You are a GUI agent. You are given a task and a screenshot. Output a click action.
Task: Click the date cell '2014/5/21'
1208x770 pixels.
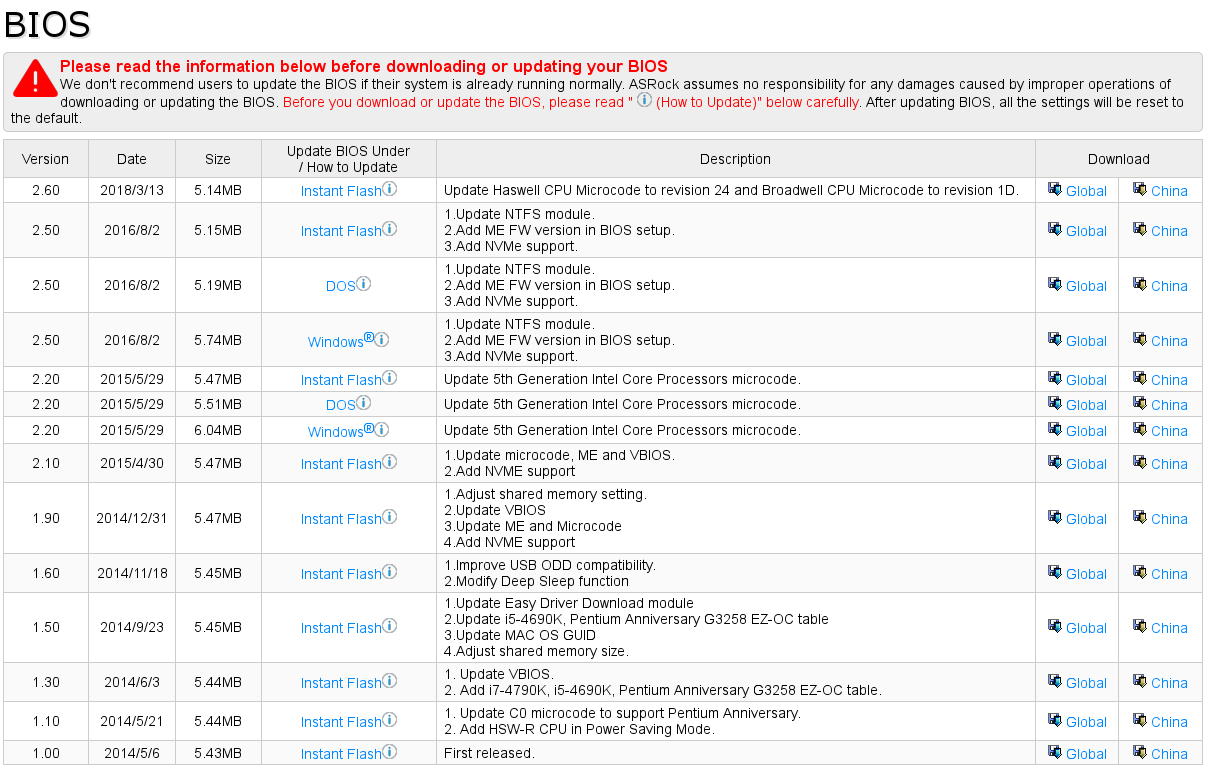tap(132, 721)
